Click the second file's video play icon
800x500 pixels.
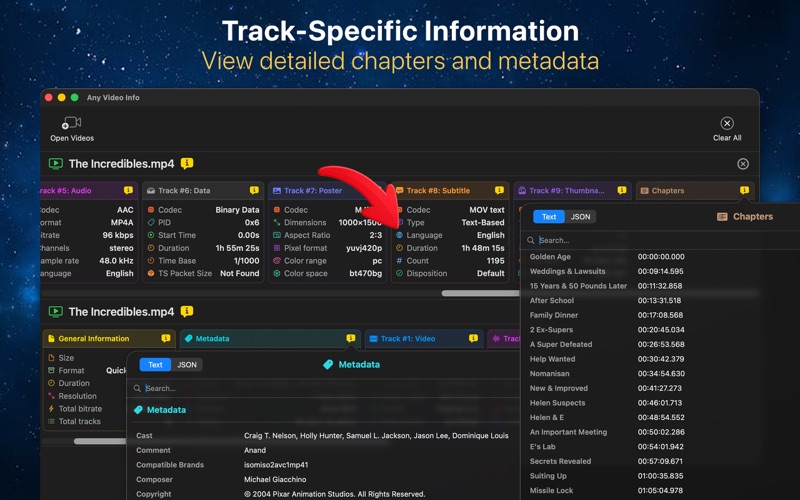click(56, 311)
